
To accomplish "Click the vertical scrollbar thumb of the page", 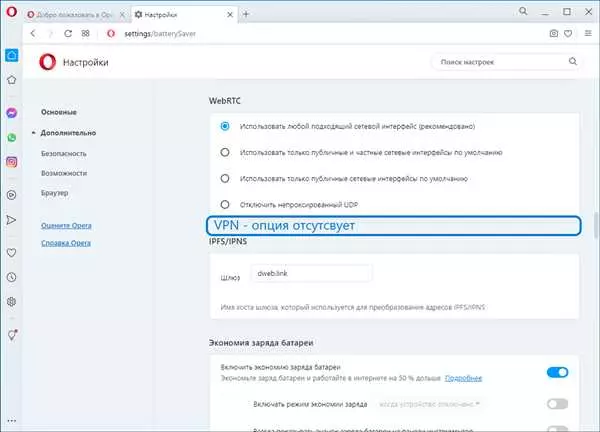I will click(x=596, y=225).
